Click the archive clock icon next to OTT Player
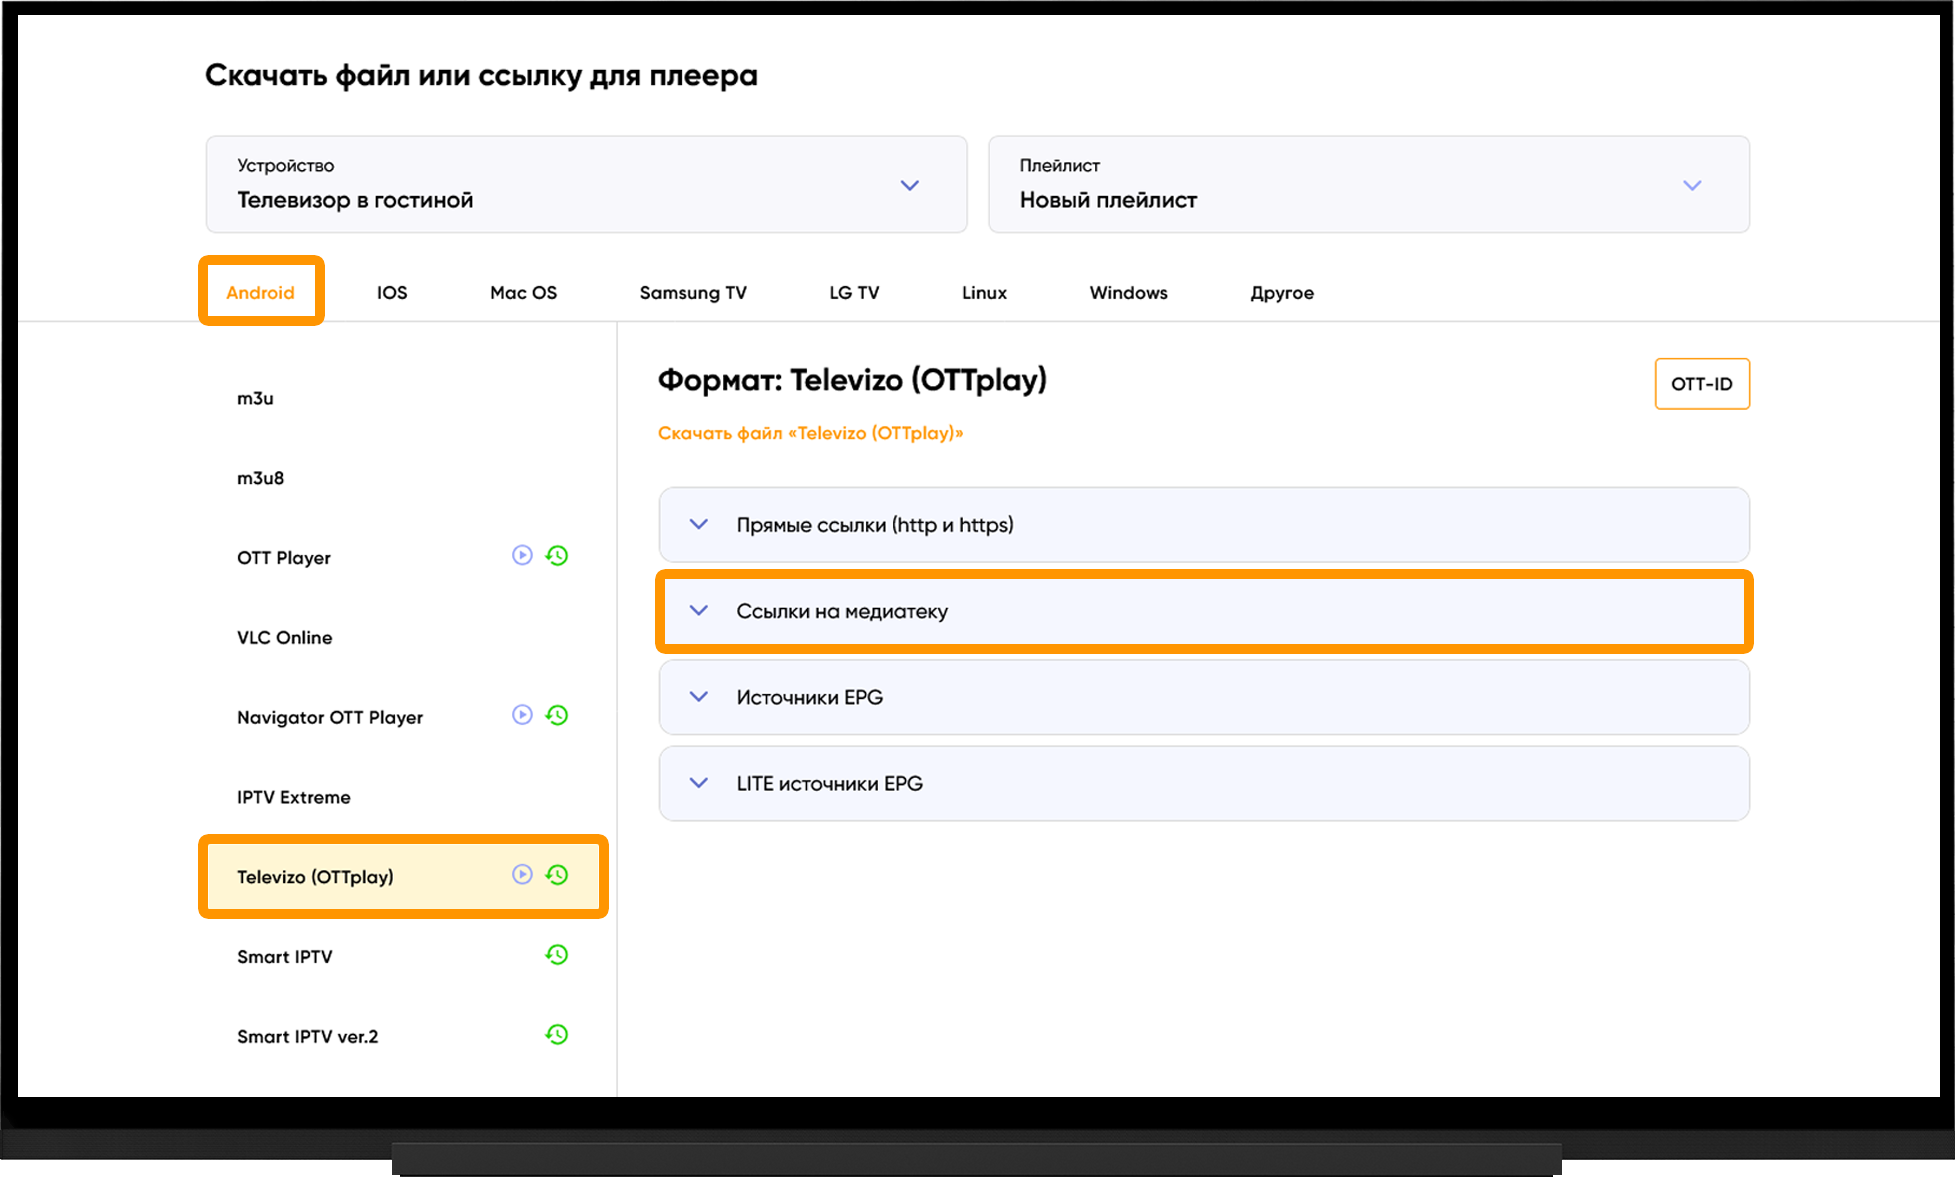Screen dimensions: 1955x1177 coord(557,555)
